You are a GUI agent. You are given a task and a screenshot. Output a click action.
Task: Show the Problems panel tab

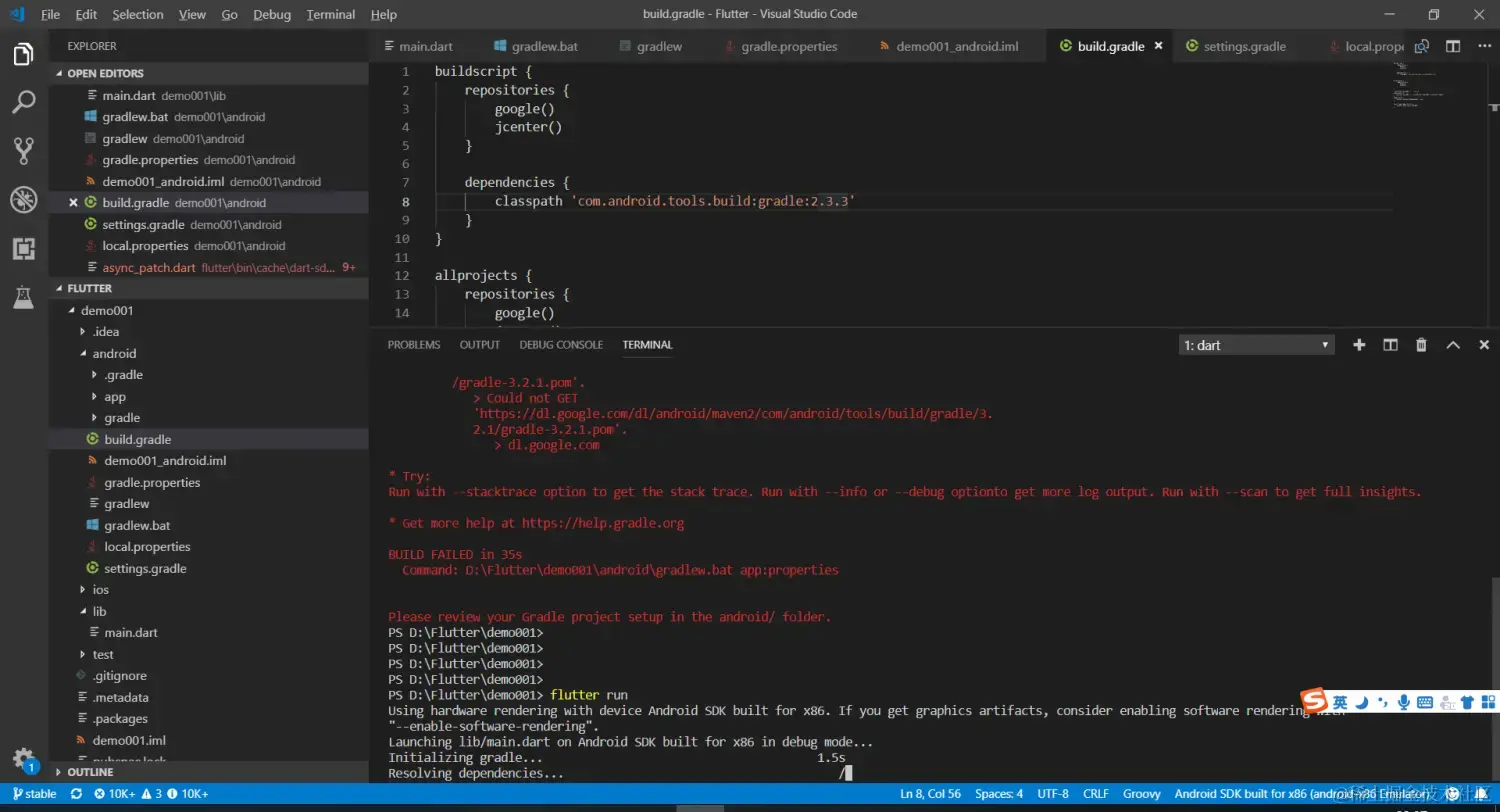pyautogui.click(x=414, y=345)
